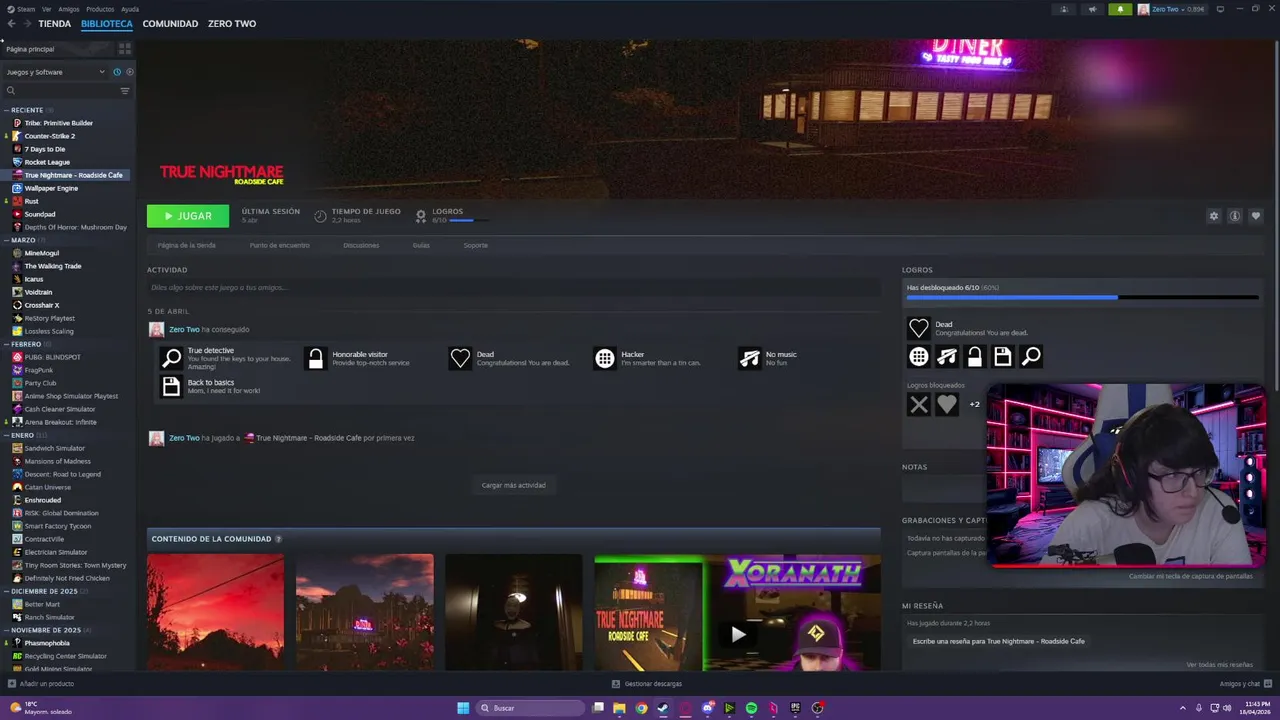Open game info icon next to gear
This screenshot has width=1280, height=720.
click(x=1235, y=216)
